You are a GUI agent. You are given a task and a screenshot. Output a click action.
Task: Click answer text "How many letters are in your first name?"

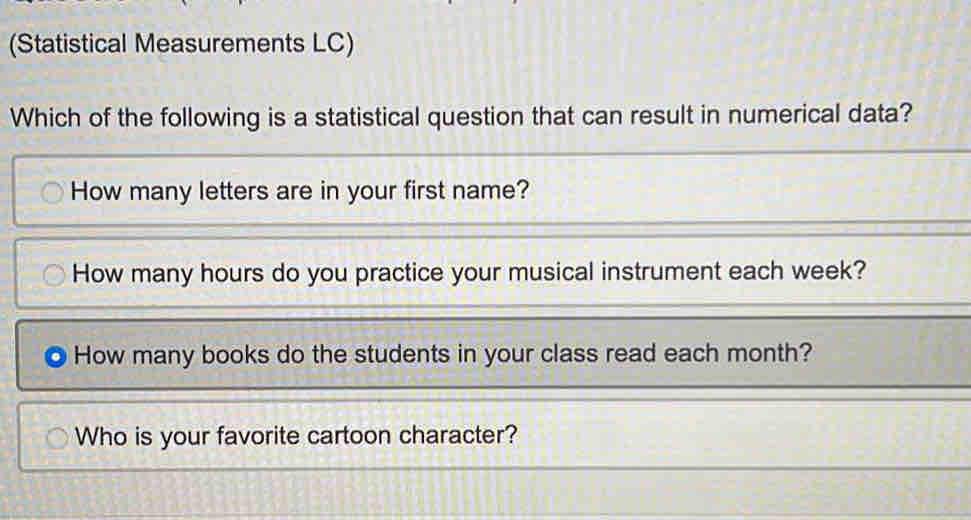300,190
